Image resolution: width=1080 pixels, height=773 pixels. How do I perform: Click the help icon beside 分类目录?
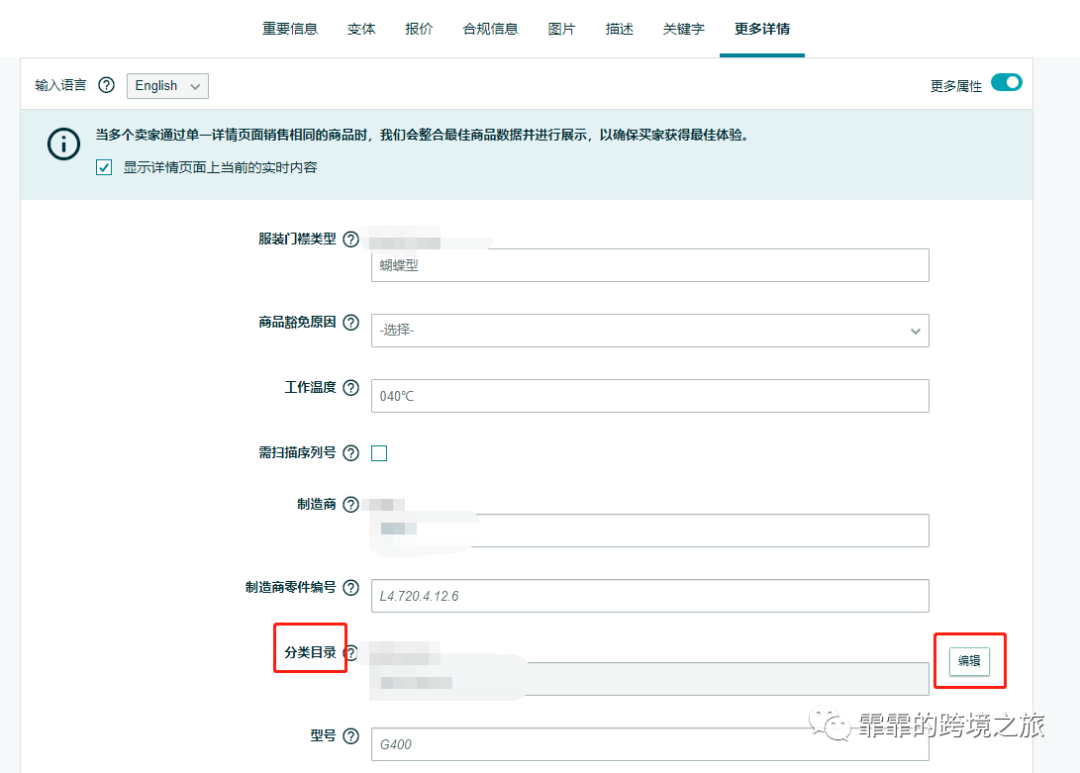tap(350, 653)
